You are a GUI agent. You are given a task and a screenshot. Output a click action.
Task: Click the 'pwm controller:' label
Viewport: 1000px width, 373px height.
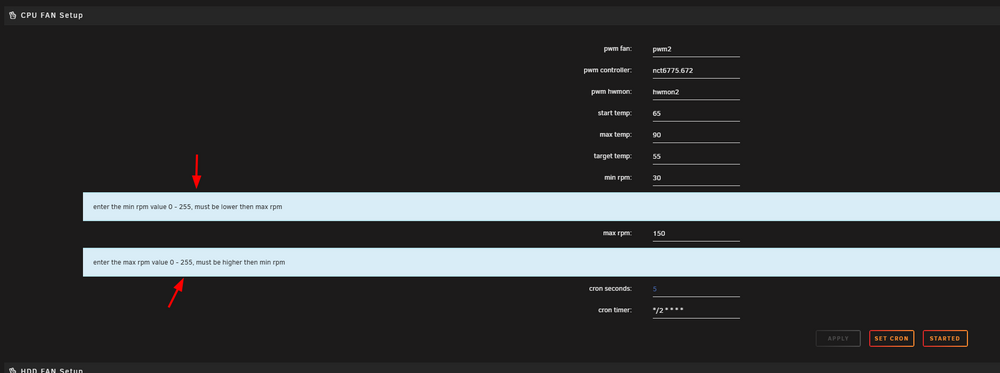607,70
